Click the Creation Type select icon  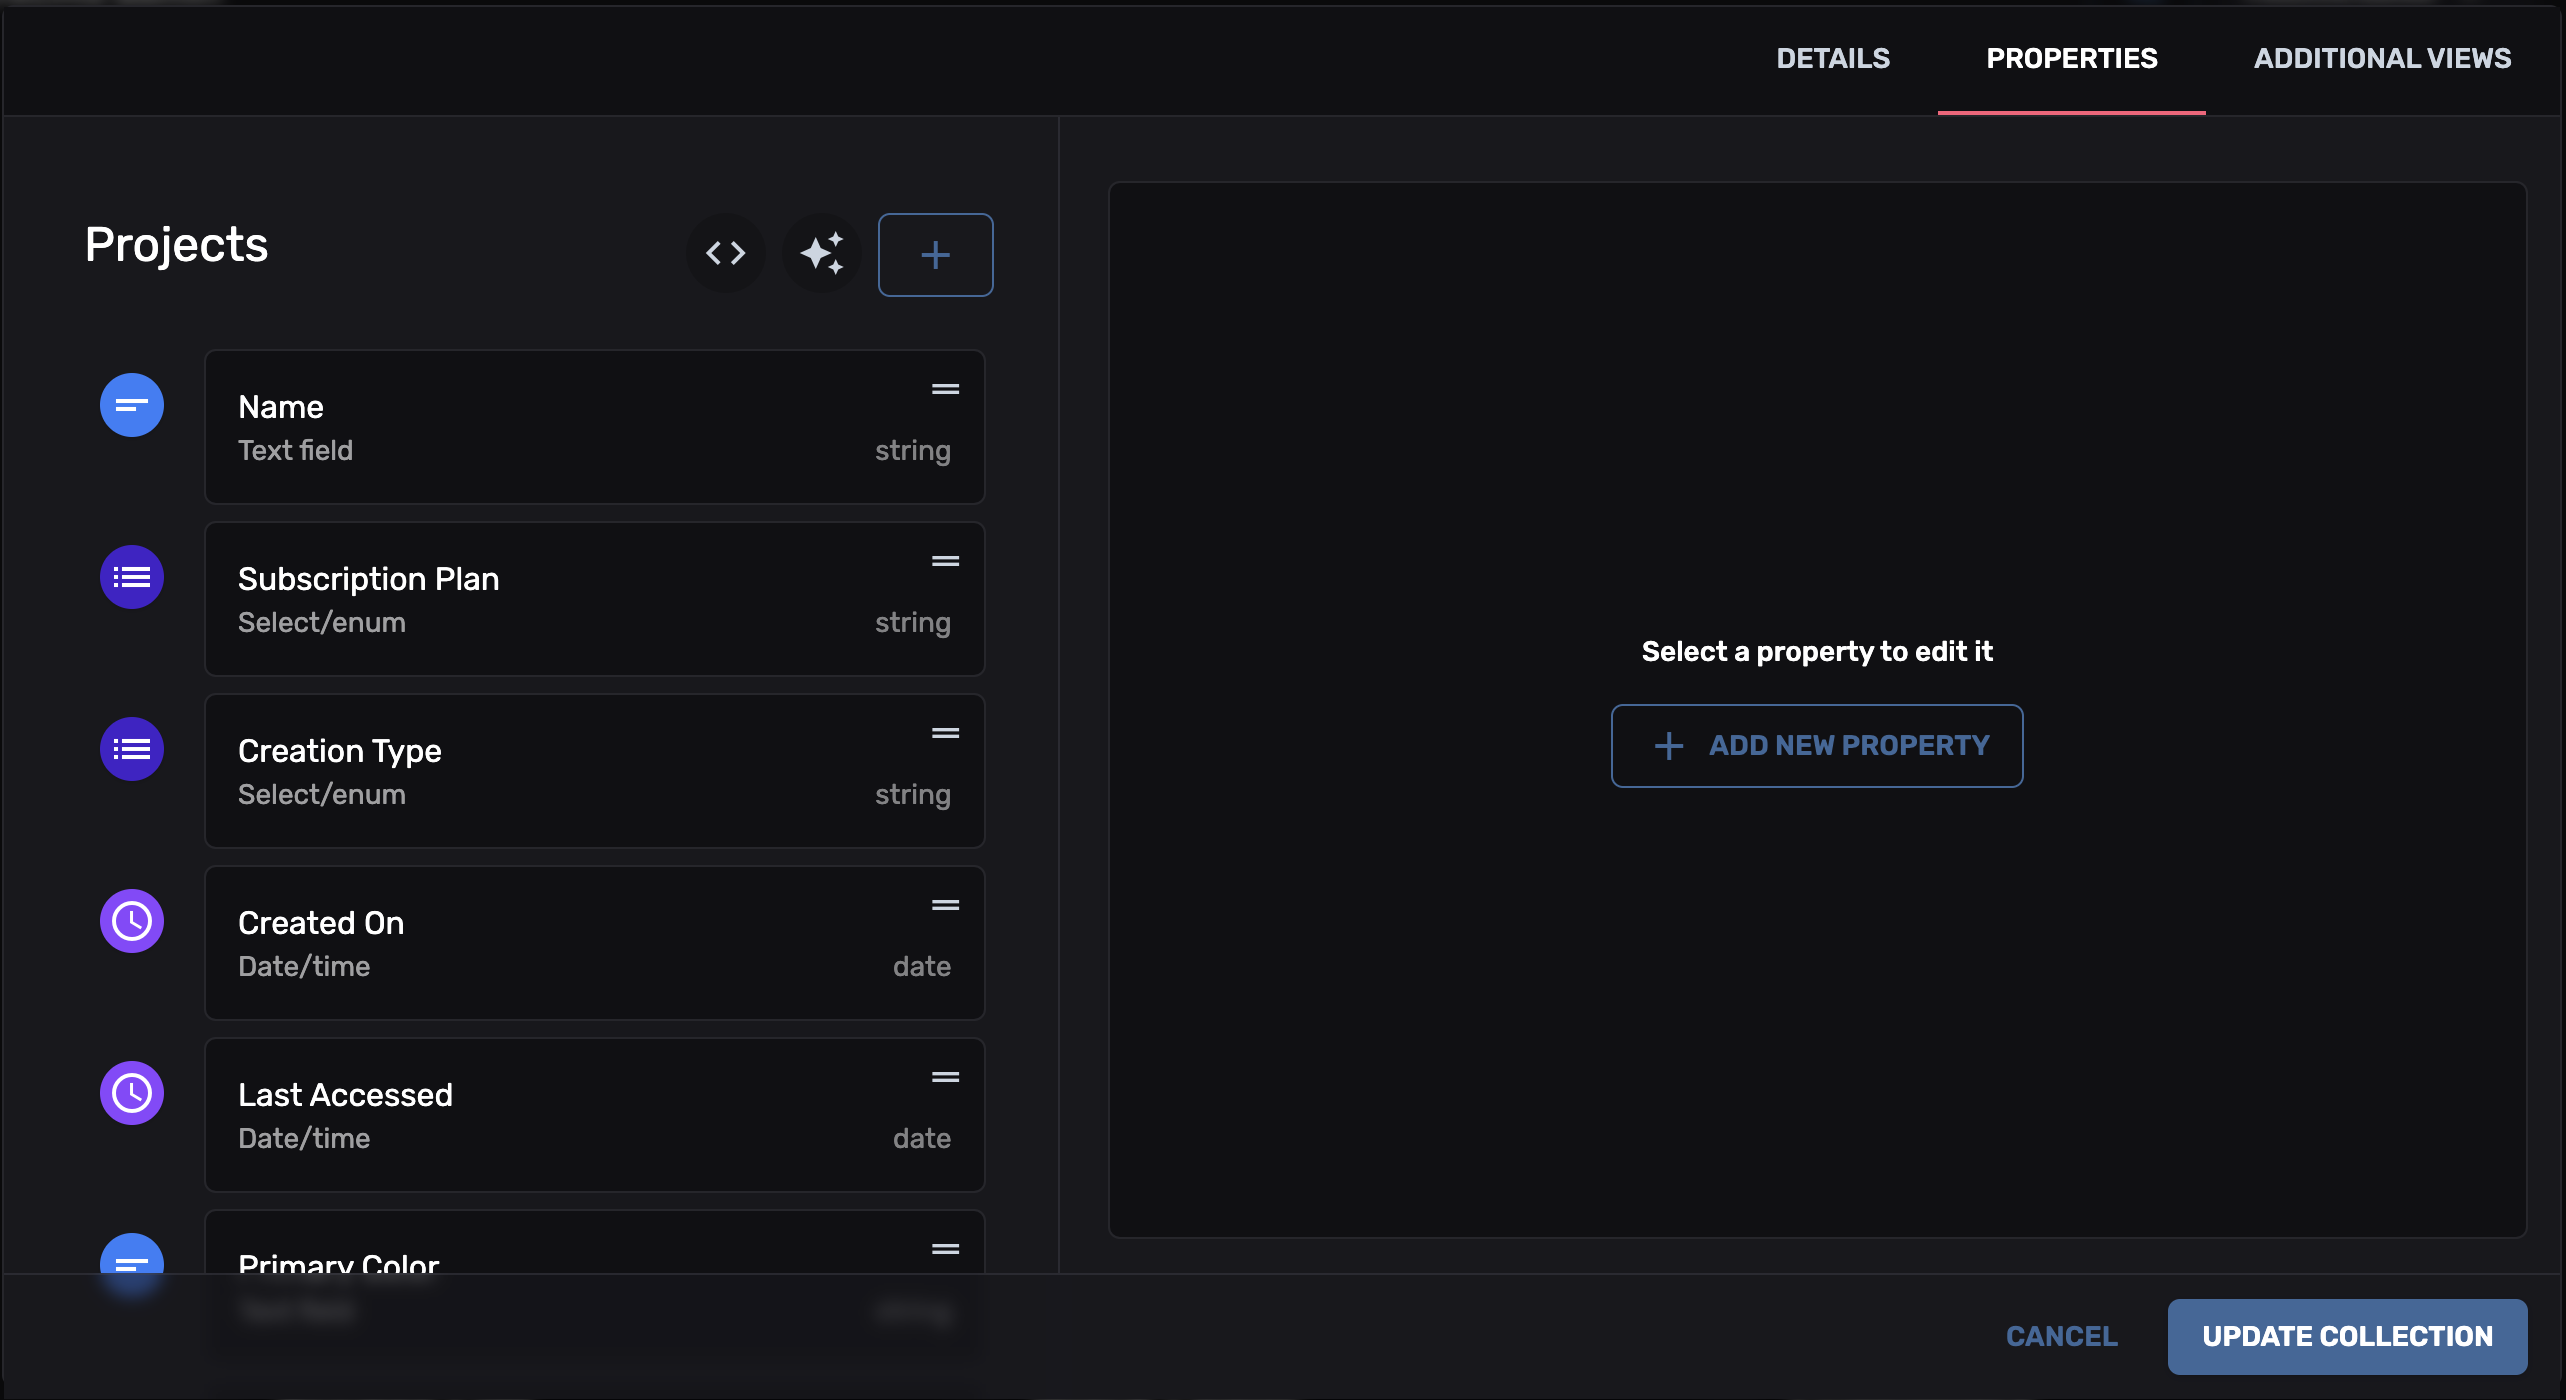pos(131,748)
